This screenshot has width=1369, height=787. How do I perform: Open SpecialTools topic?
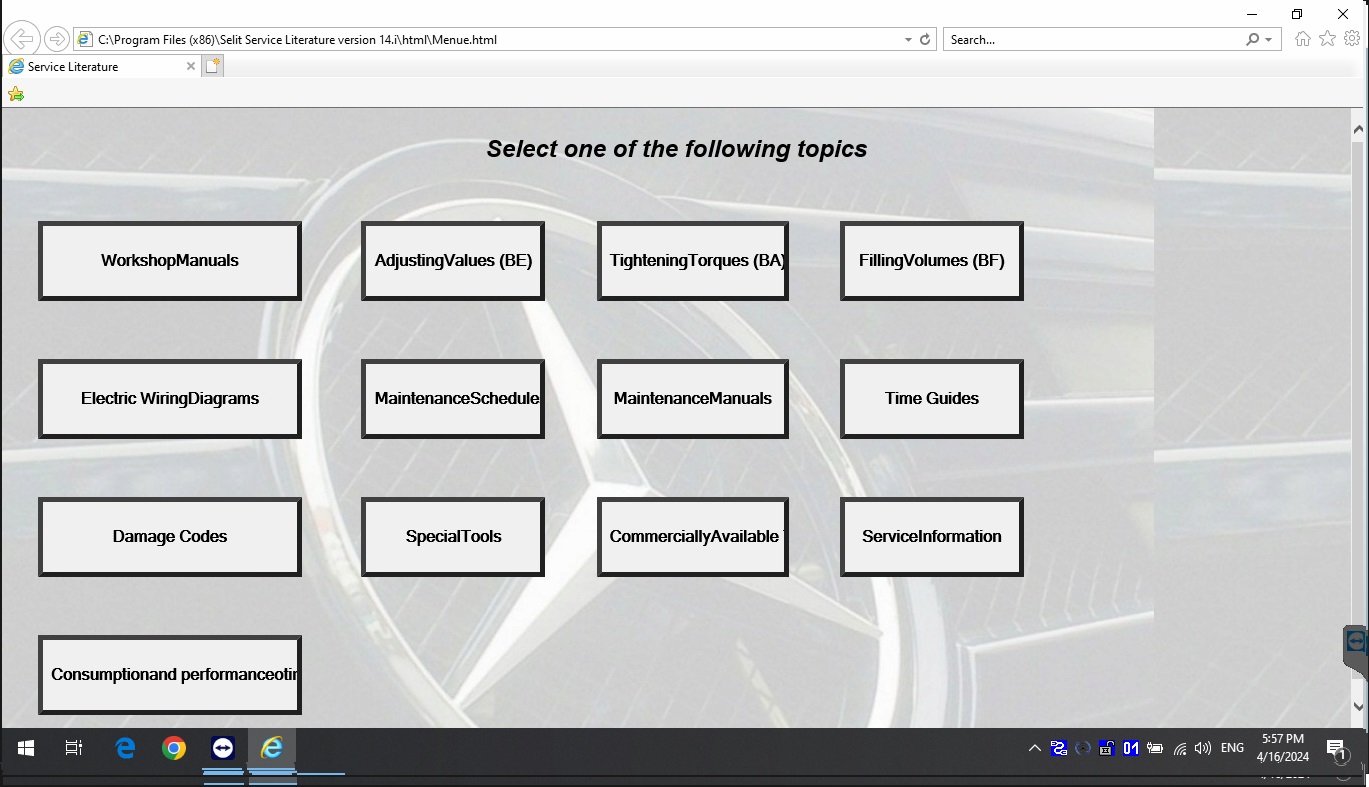pyautogui.click(x=453, y=537)
